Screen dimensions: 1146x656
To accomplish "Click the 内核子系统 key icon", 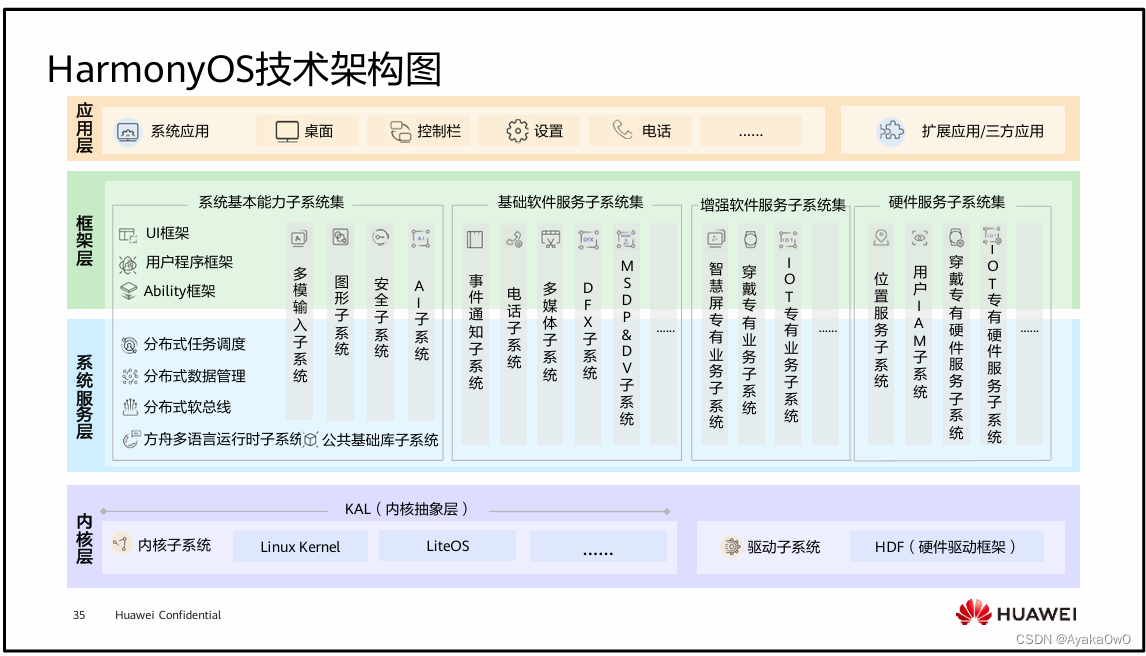I will click(x=120, y=546).
